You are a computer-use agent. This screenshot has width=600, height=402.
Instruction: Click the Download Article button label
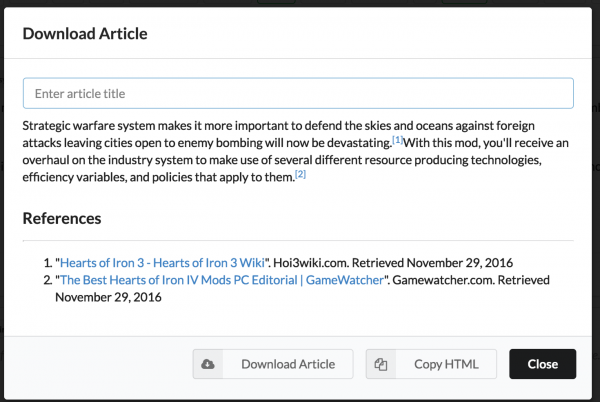tap(288, 364)
